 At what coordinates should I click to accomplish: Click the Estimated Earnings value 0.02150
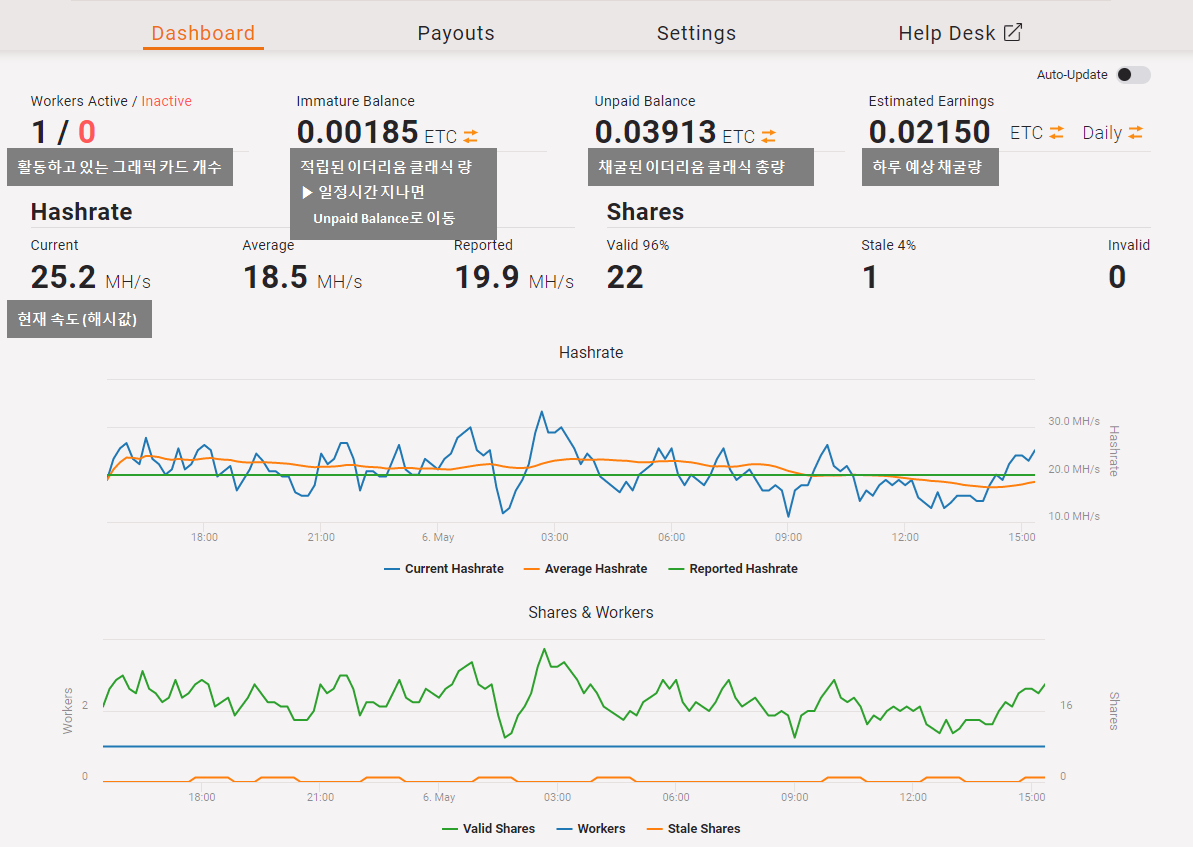(x=930, y=132)
